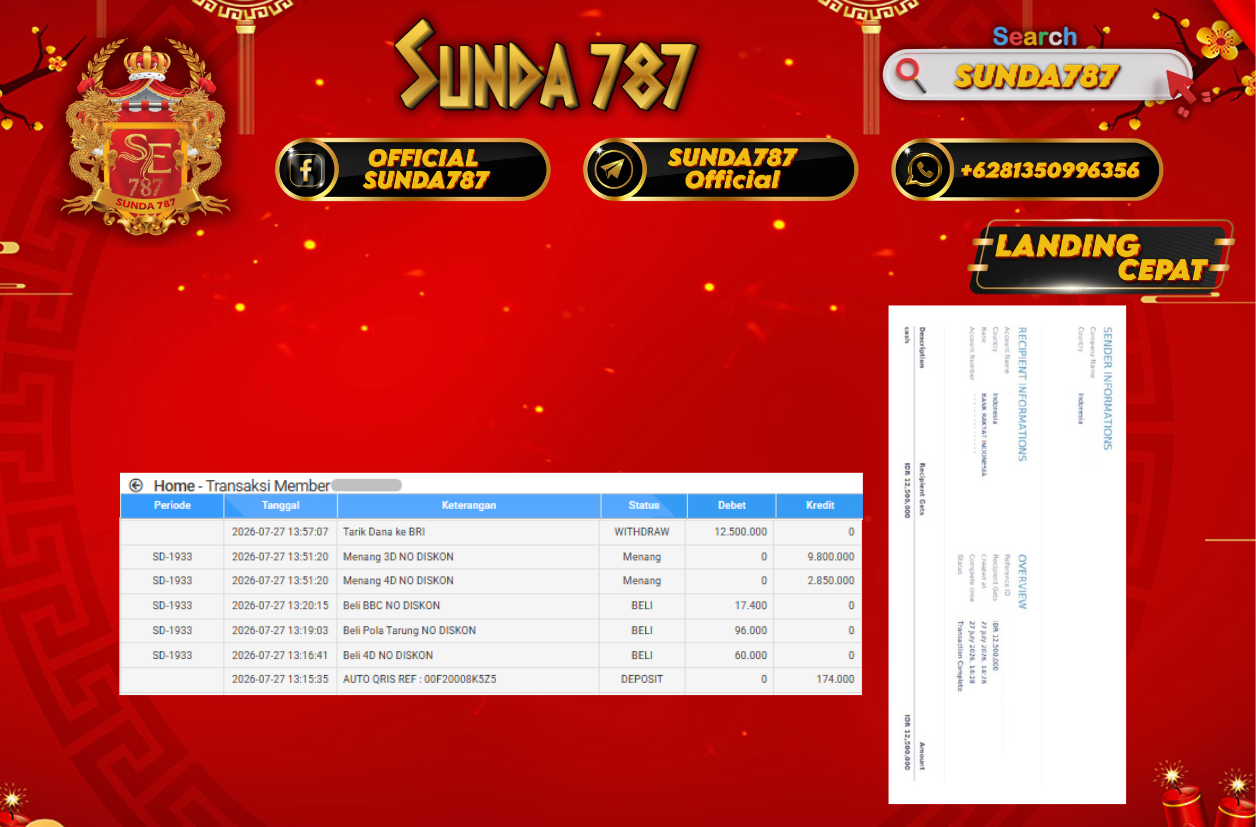
Task: Click the RECIPIENT INFORMATIONS heading on receipt
Action: (x=1022, y=394)
